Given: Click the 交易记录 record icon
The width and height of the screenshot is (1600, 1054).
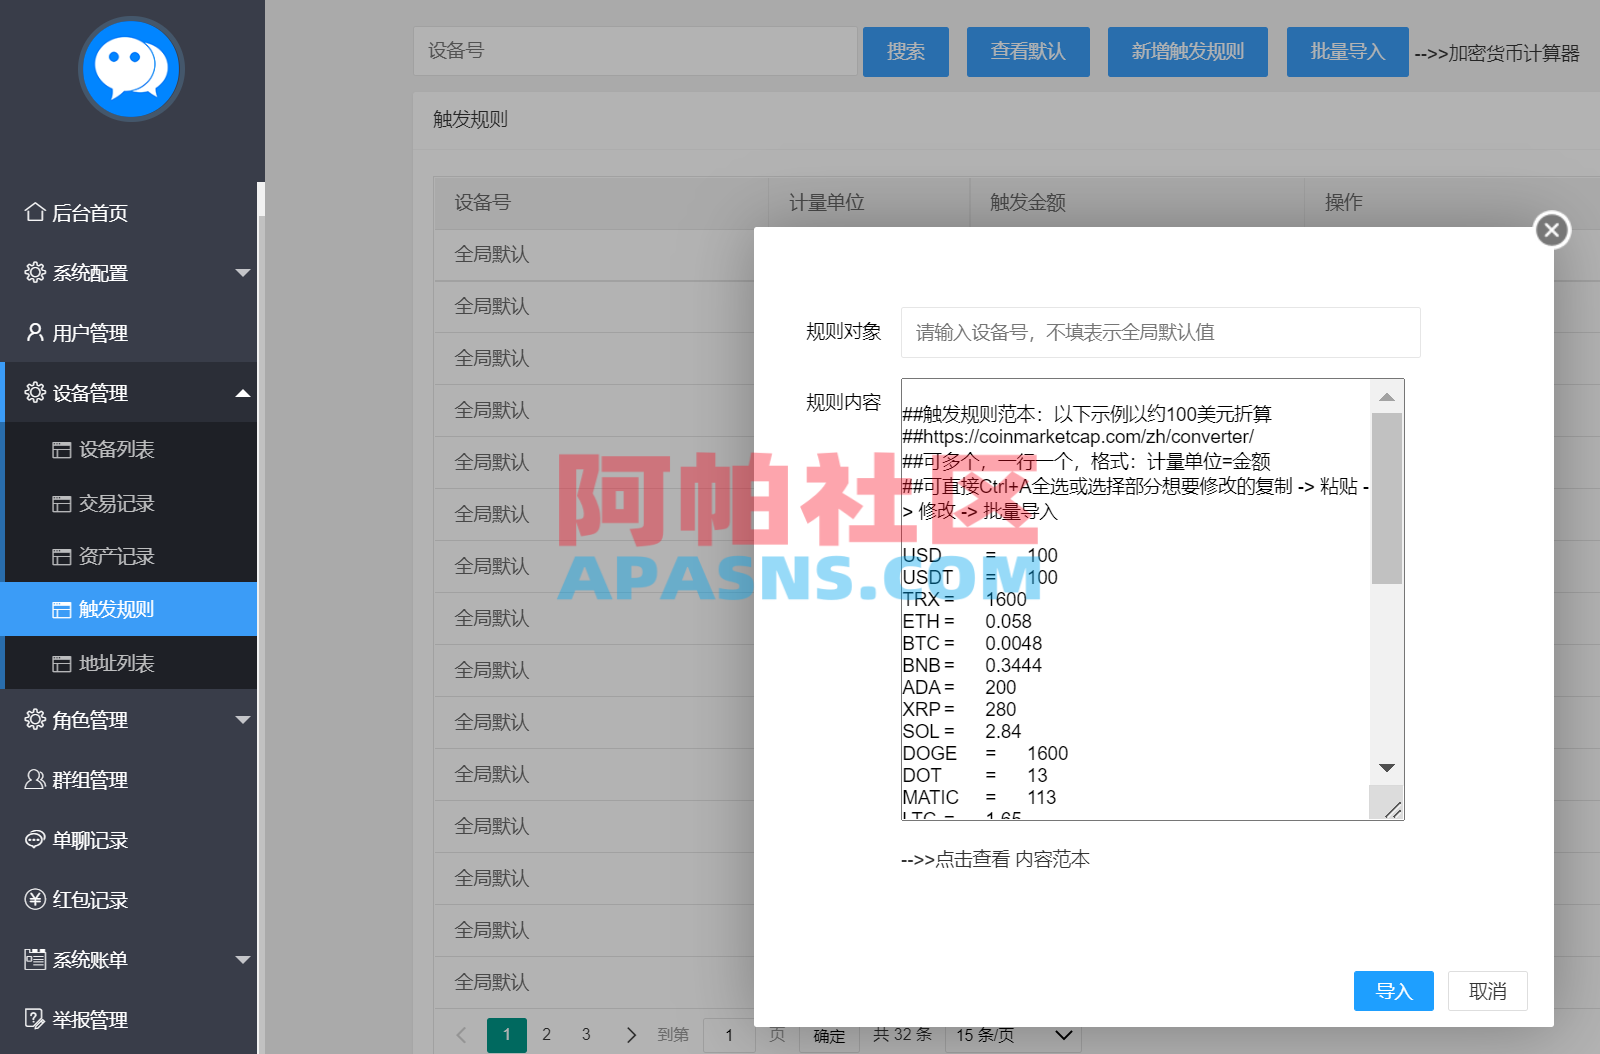Looking at the screenshot, I should click(61, 503).
